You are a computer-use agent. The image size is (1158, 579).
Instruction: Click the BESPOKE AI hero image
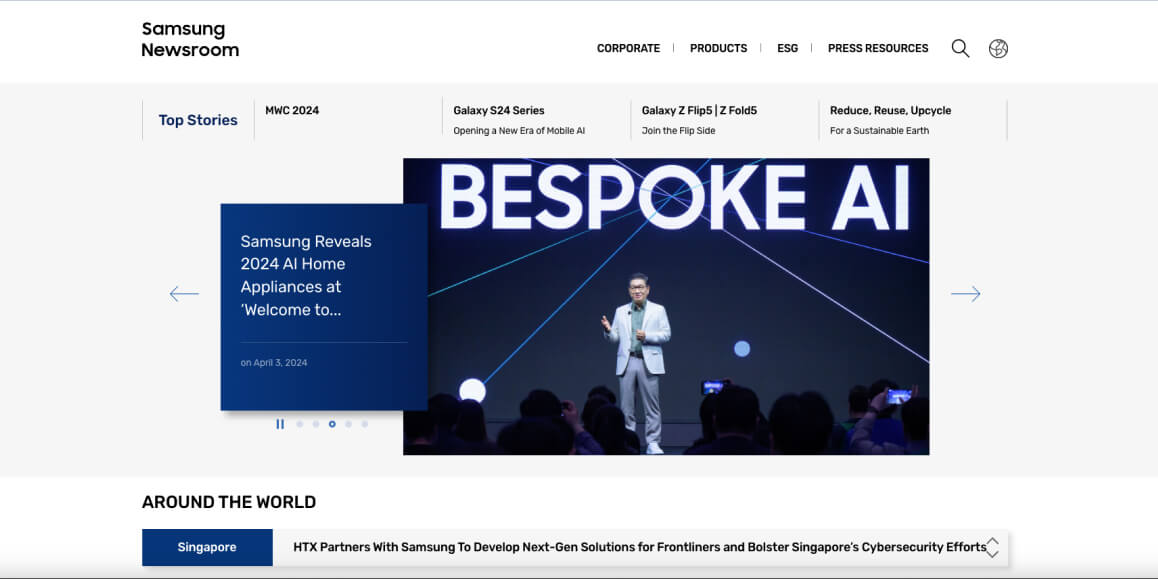coord(666,306)
